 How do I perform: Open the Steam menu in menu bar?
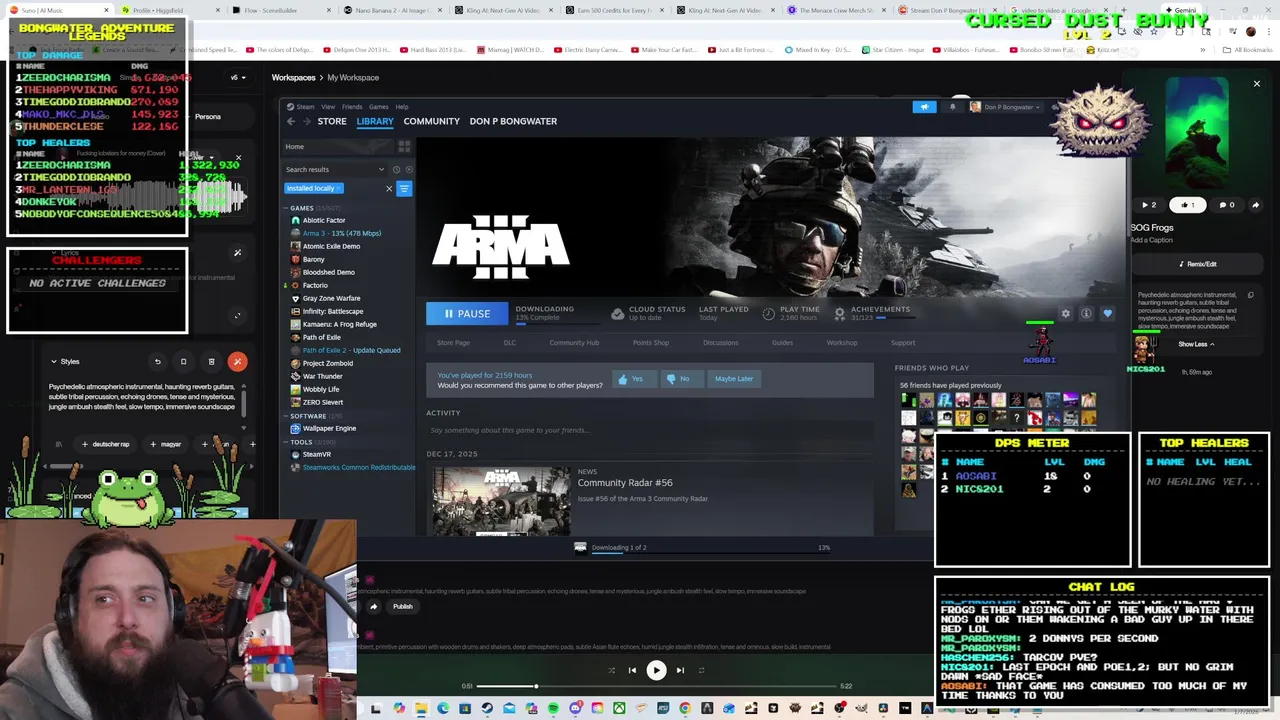point(305,107)
